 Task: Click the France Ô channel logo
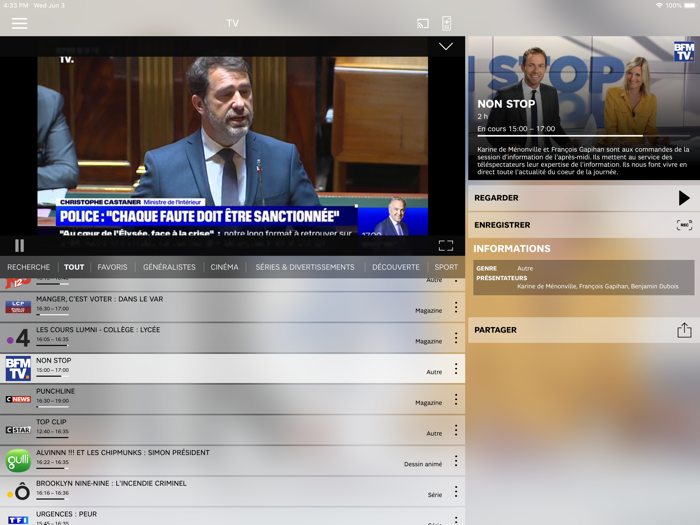[18, 492]
